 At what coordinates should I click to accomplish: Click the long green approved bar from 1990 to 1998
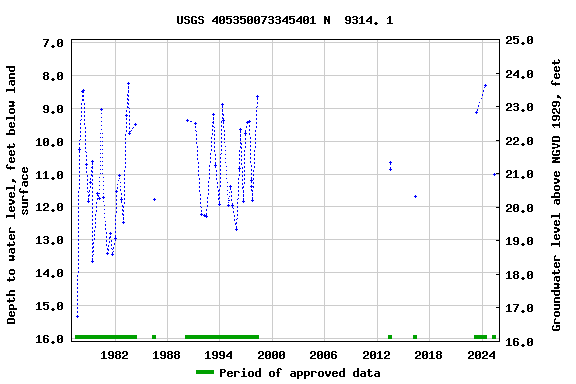(x=222, y=337)
